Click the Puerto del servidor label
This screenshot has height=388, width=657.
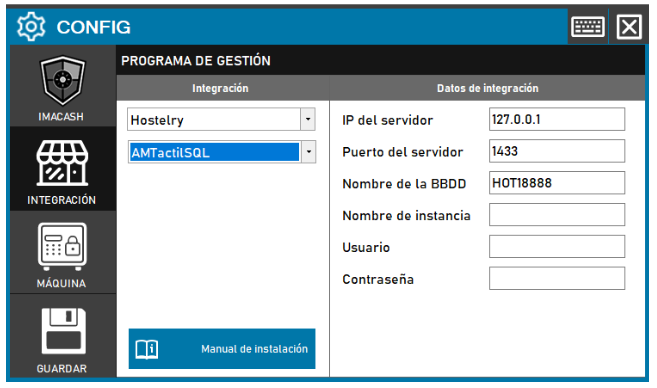tap(403, 152)
